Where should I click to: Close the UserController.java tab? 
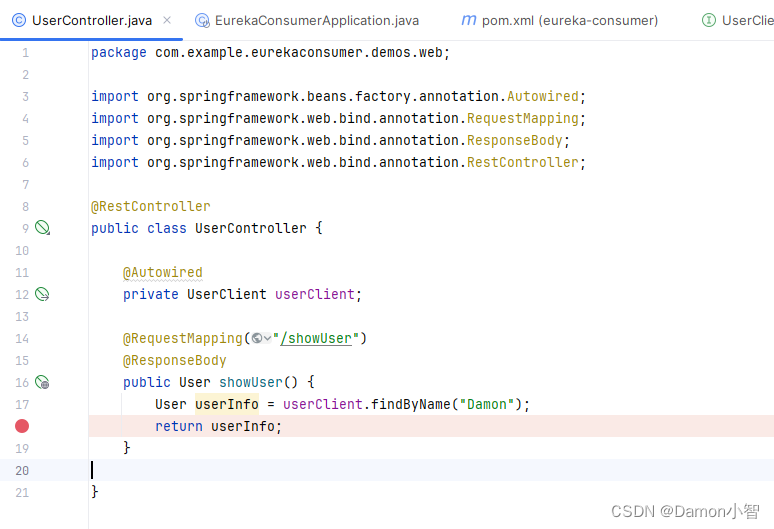[x=167, y=20]
